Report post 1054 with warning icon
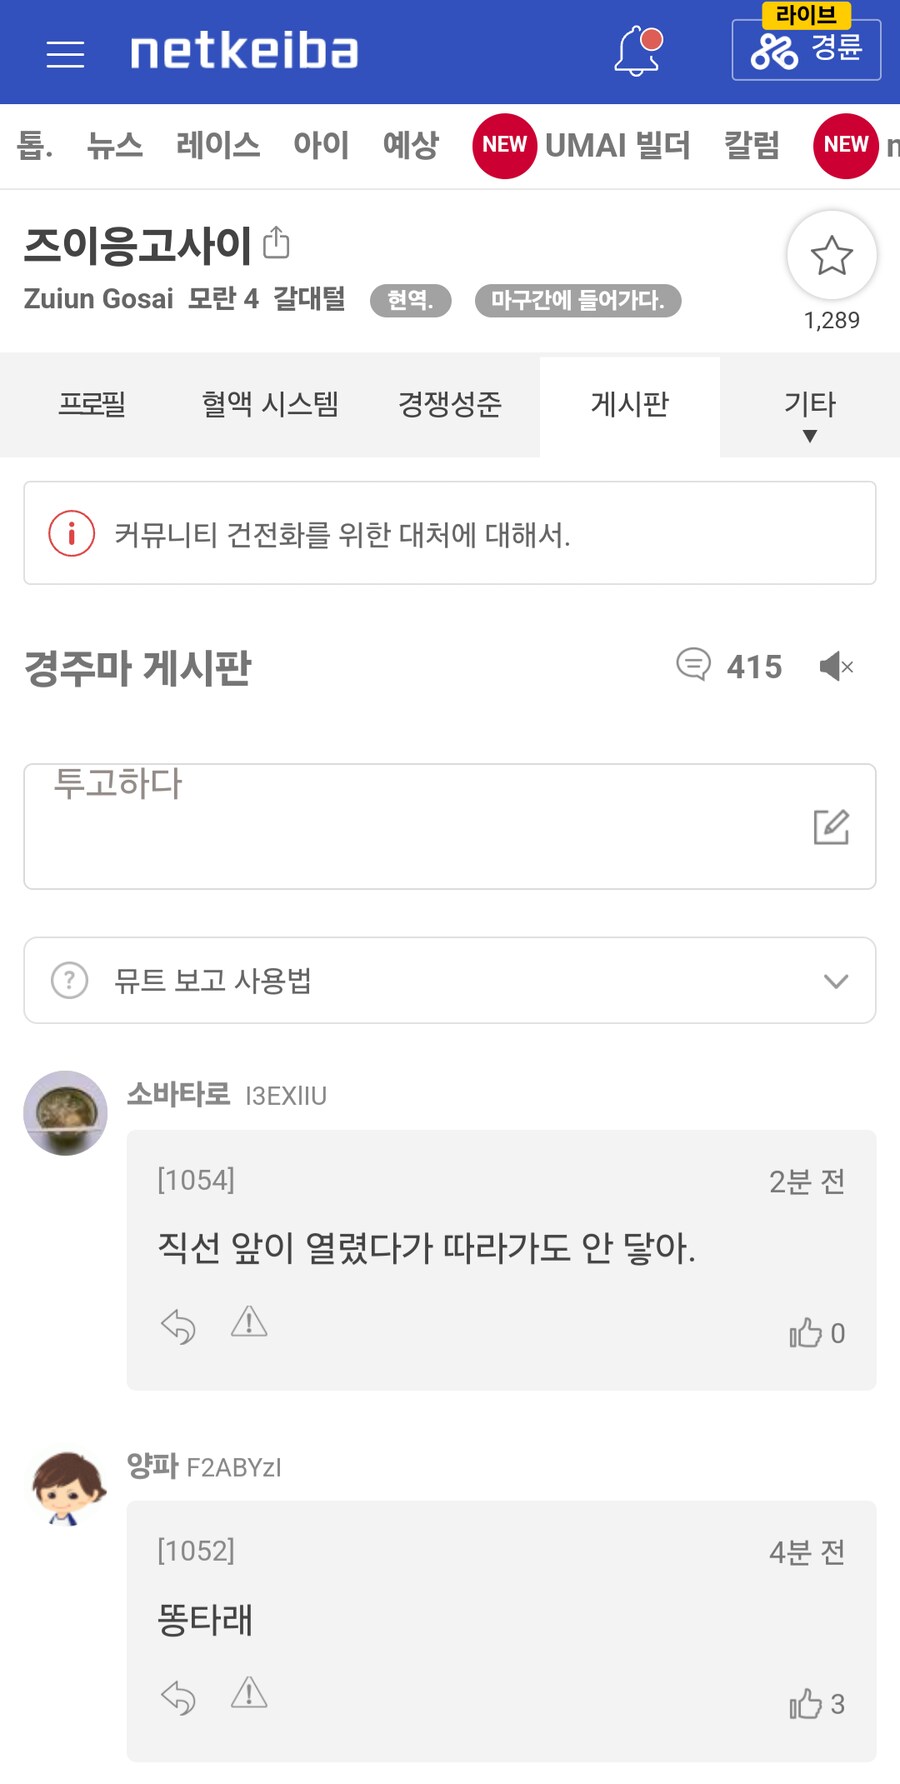 point(249,1323)
